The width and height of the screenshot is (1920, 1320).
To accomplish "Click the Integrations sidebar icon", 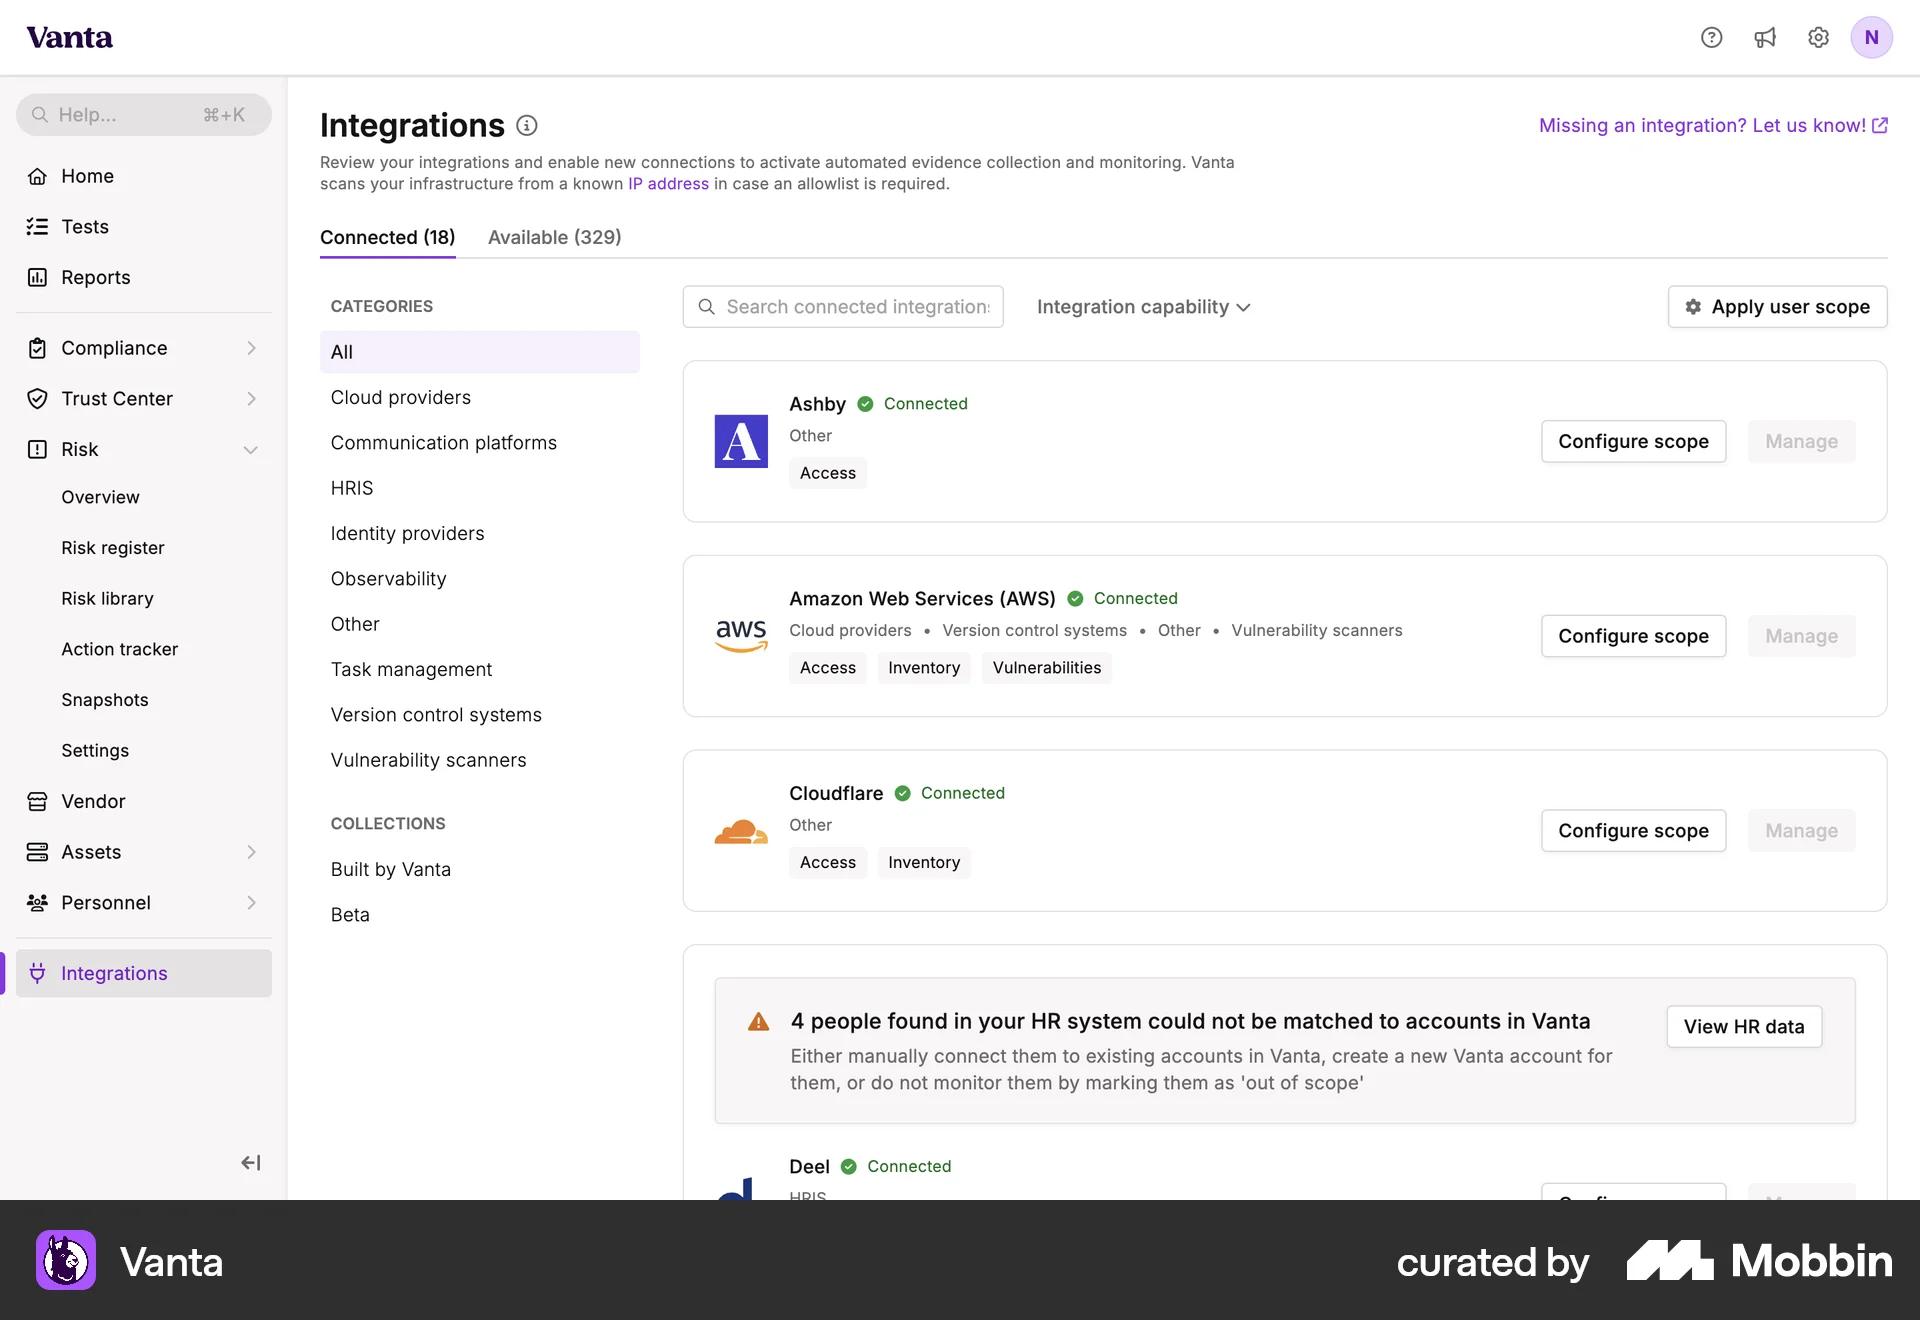I will pyautogui.click(x=37, y=973).
